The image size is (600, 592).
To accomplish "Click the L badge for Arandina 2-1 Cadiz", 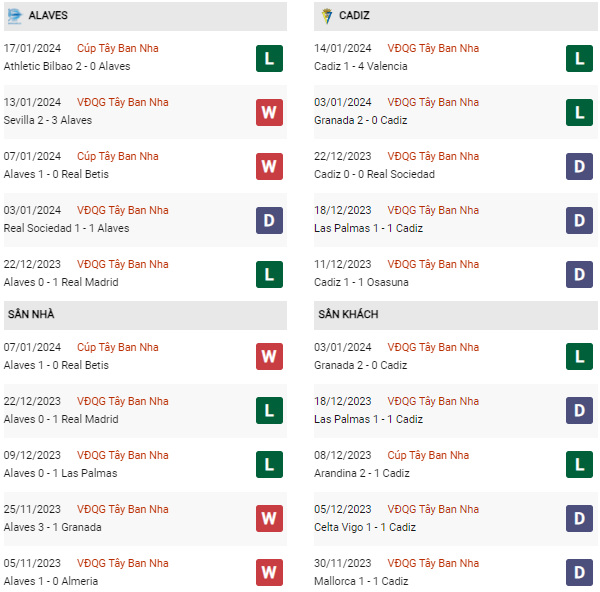I will [578, 465].
